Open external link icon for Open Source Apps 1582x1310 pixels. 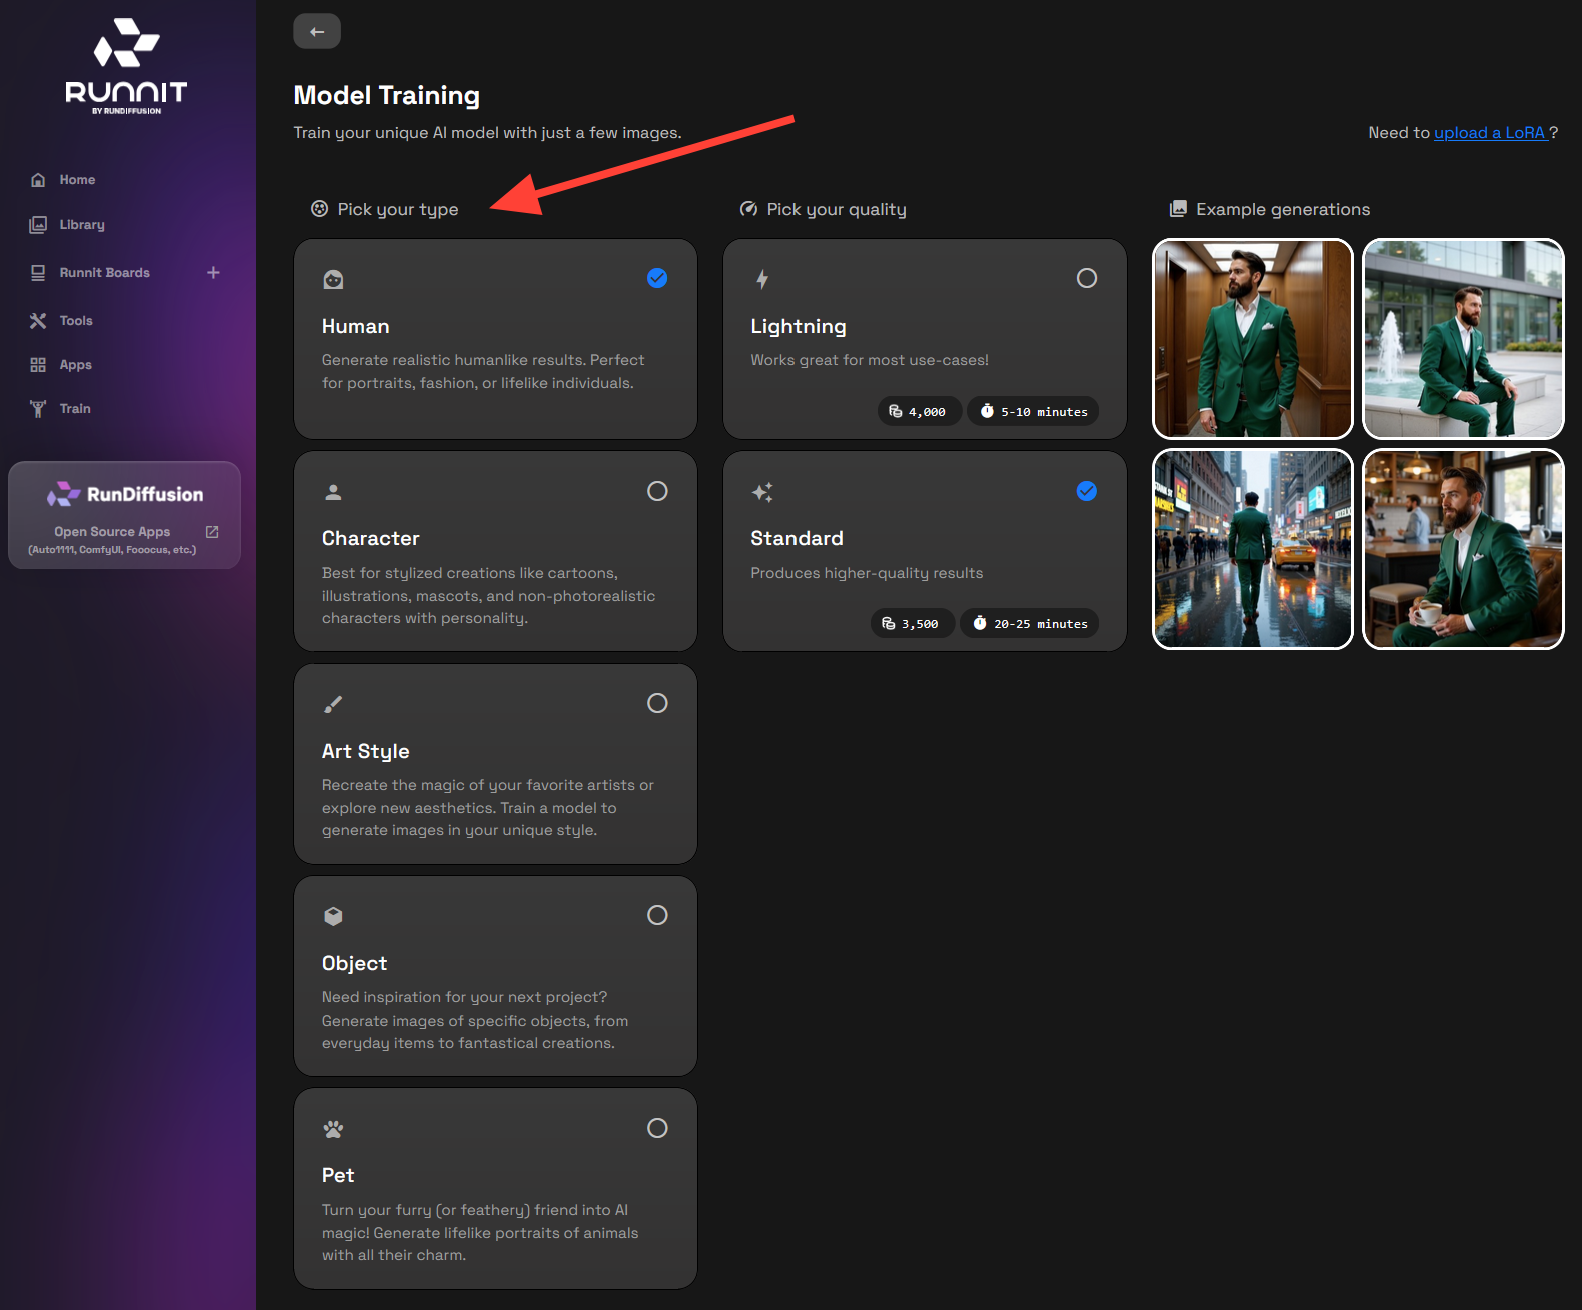pos(212,532)
